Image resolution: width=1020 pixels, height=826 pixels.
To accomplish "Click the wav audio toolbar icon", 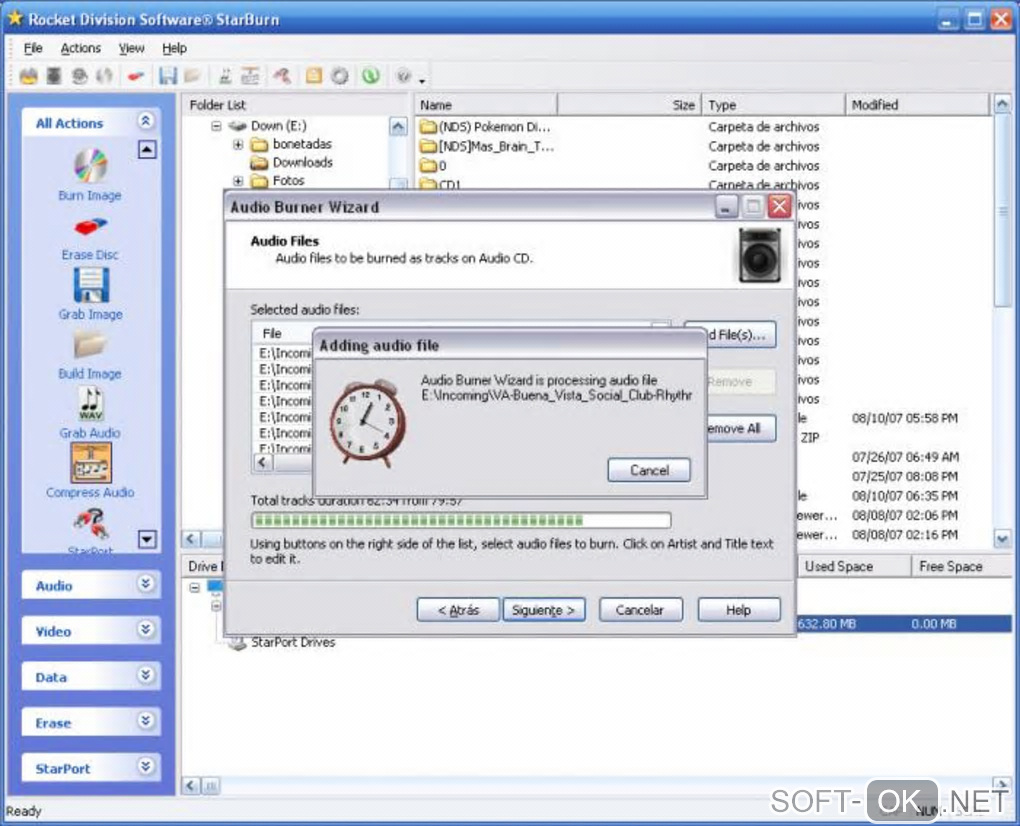I will click(225, 76).
